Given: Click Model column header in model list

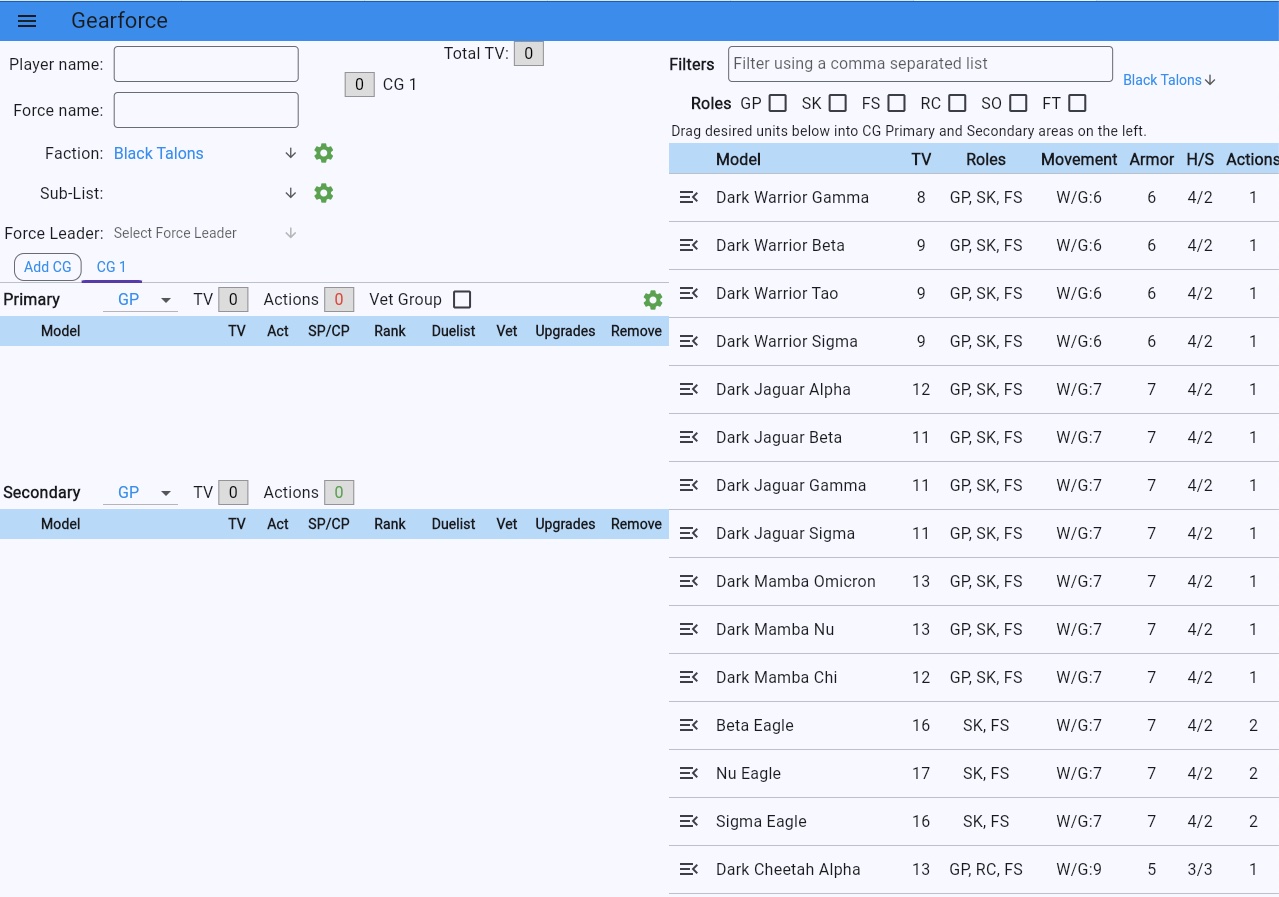Looking at the screenshot, I should pos(738,159).
